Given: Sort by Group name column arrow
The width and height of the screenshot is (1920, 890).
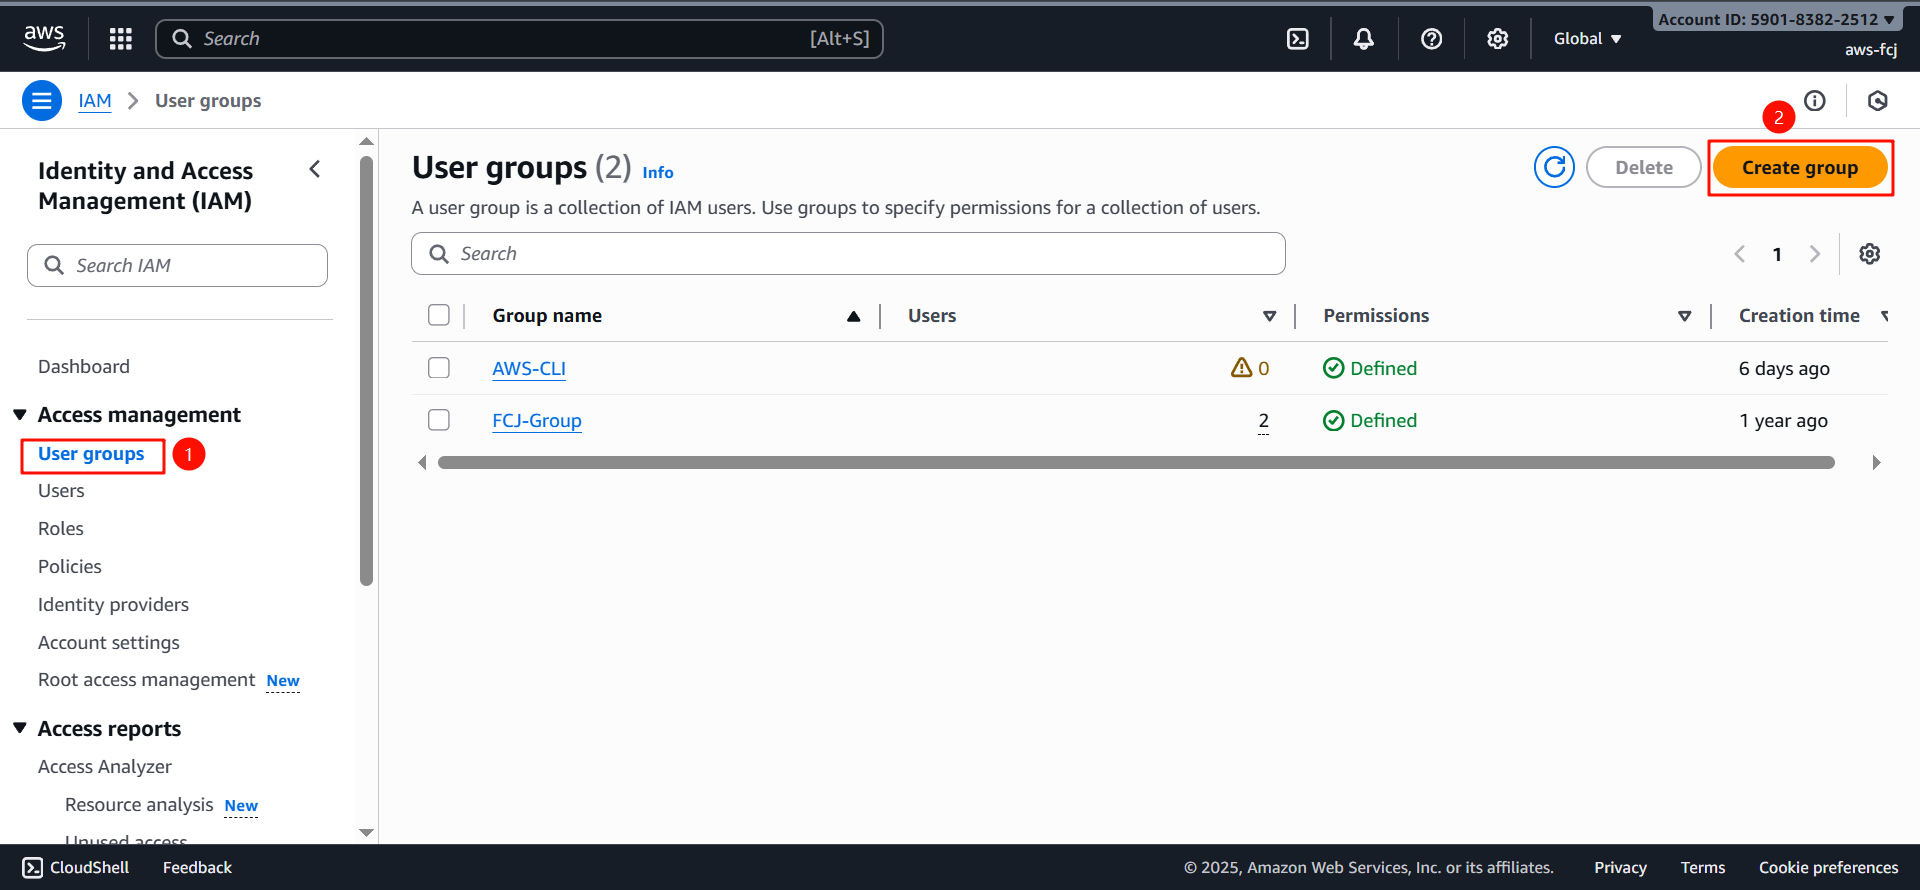Looking at the screenshot, I should (x=853, y=316).
